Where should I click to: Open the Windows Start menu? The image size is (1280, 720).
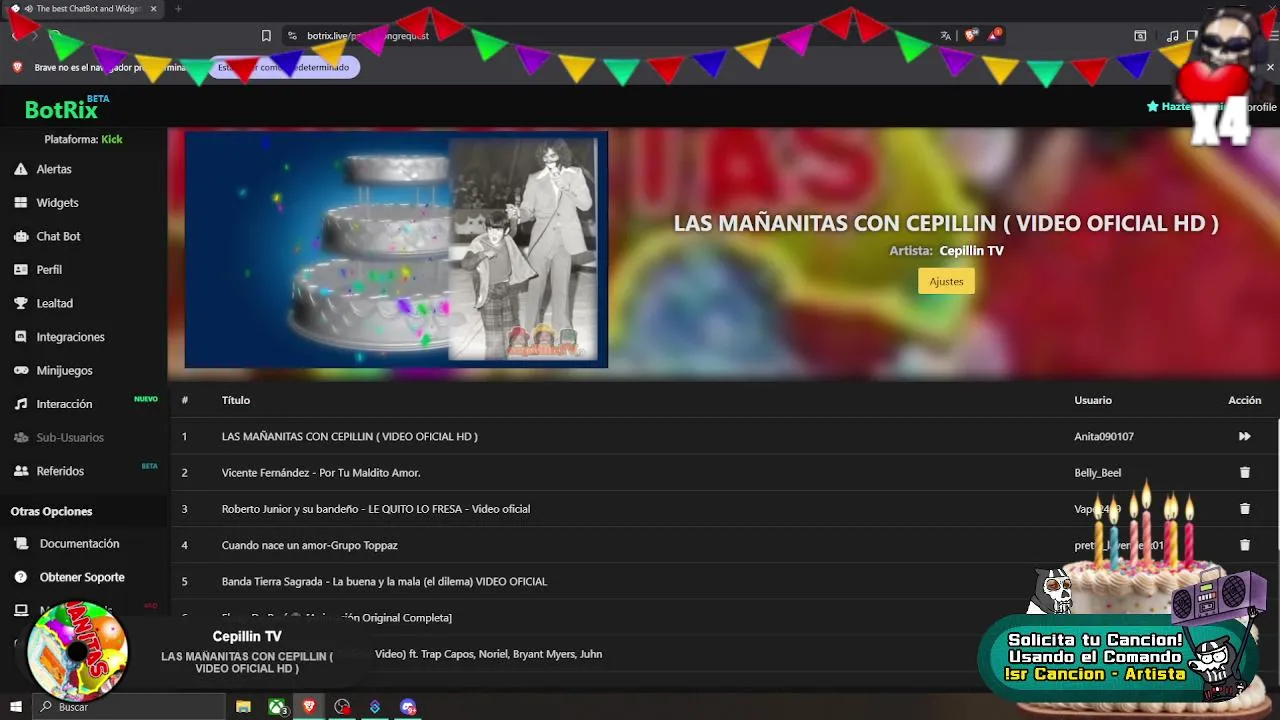pyautogui.click(x=15, y=707)
